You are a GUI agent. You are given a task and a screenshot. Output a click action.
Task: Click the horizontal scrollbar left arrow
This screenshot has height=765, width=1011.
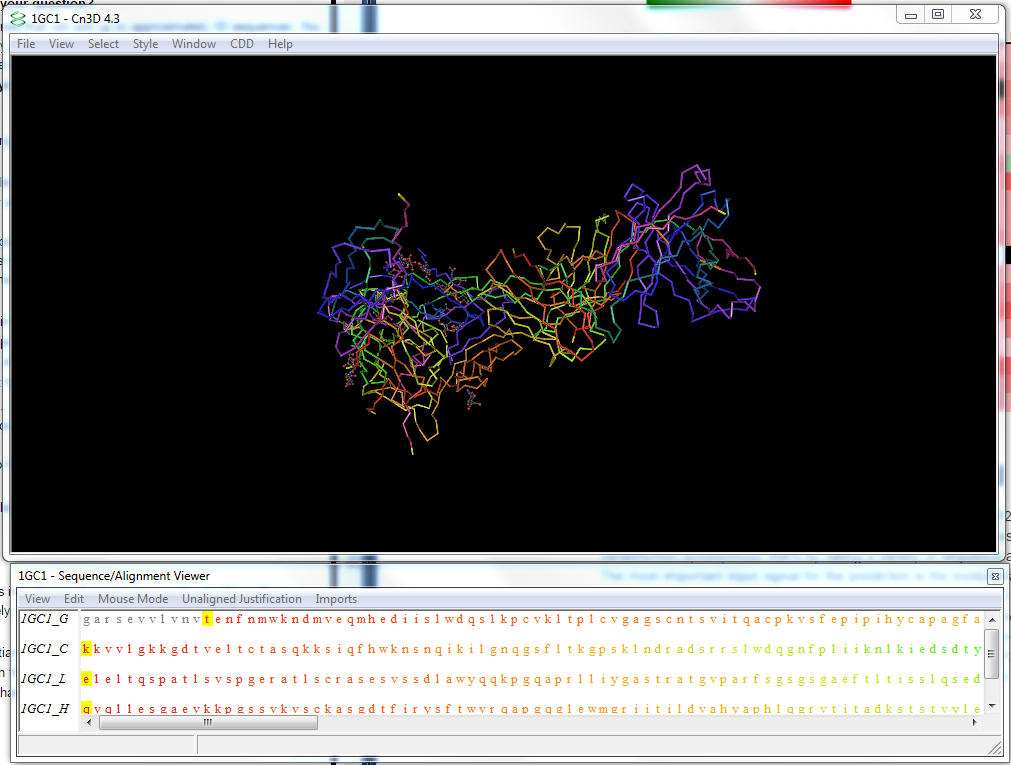click(88, 722)
